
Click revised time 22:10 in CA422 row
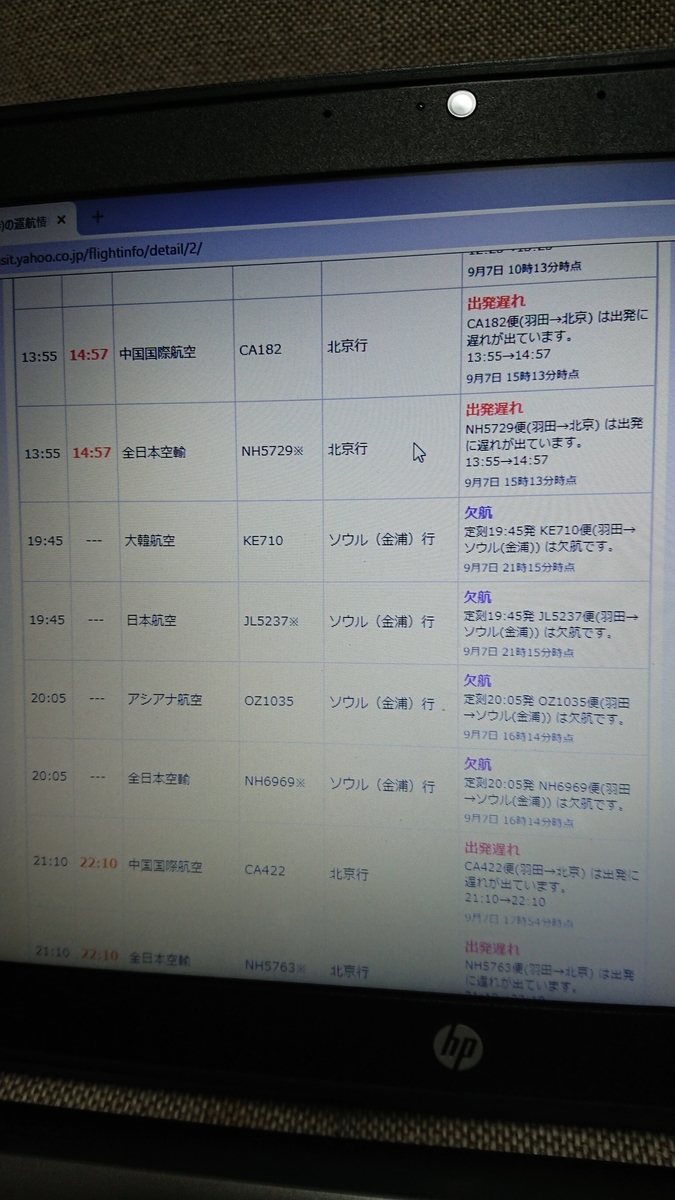(x=99, y=864)
